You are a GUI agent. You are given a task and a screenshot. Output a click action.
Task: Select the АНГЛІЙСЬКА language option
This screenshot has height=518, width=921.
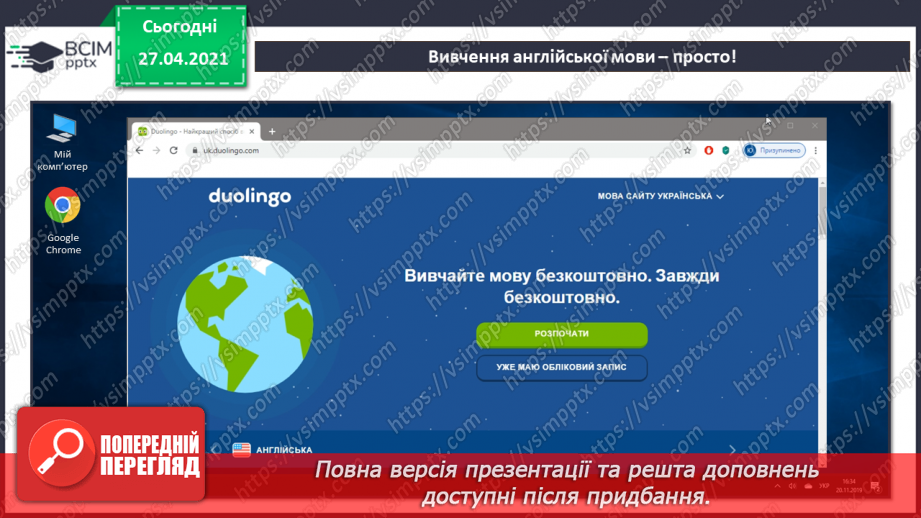[273, 450]
